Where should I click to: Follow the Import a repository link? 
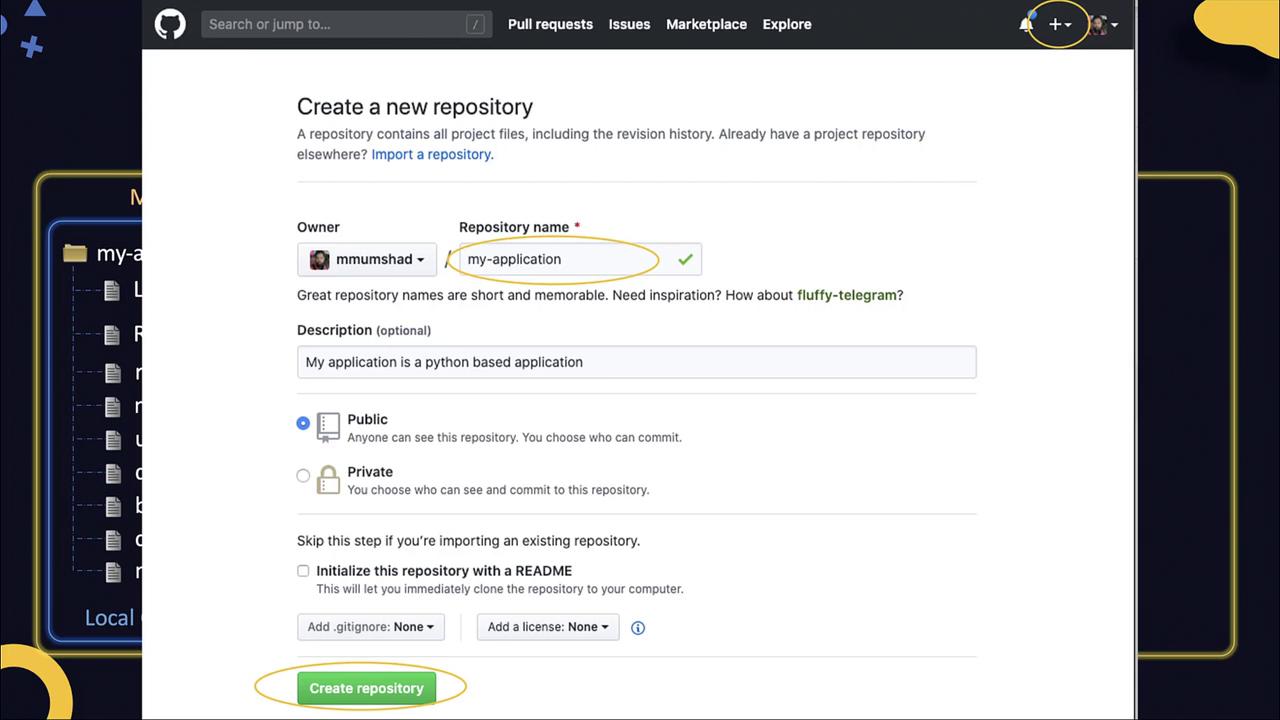[431, 154]
